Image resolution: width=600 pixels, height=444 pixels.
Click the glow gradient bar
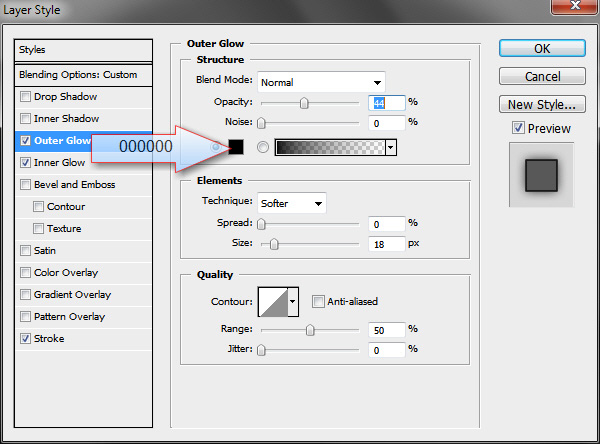330,147
